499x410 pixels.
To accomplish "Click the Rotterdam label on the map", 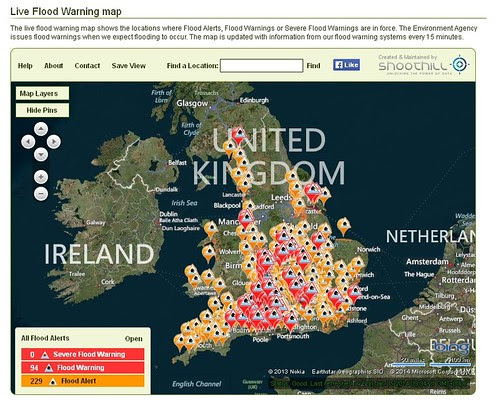I will pyautogui.click(x=458, y=280).
